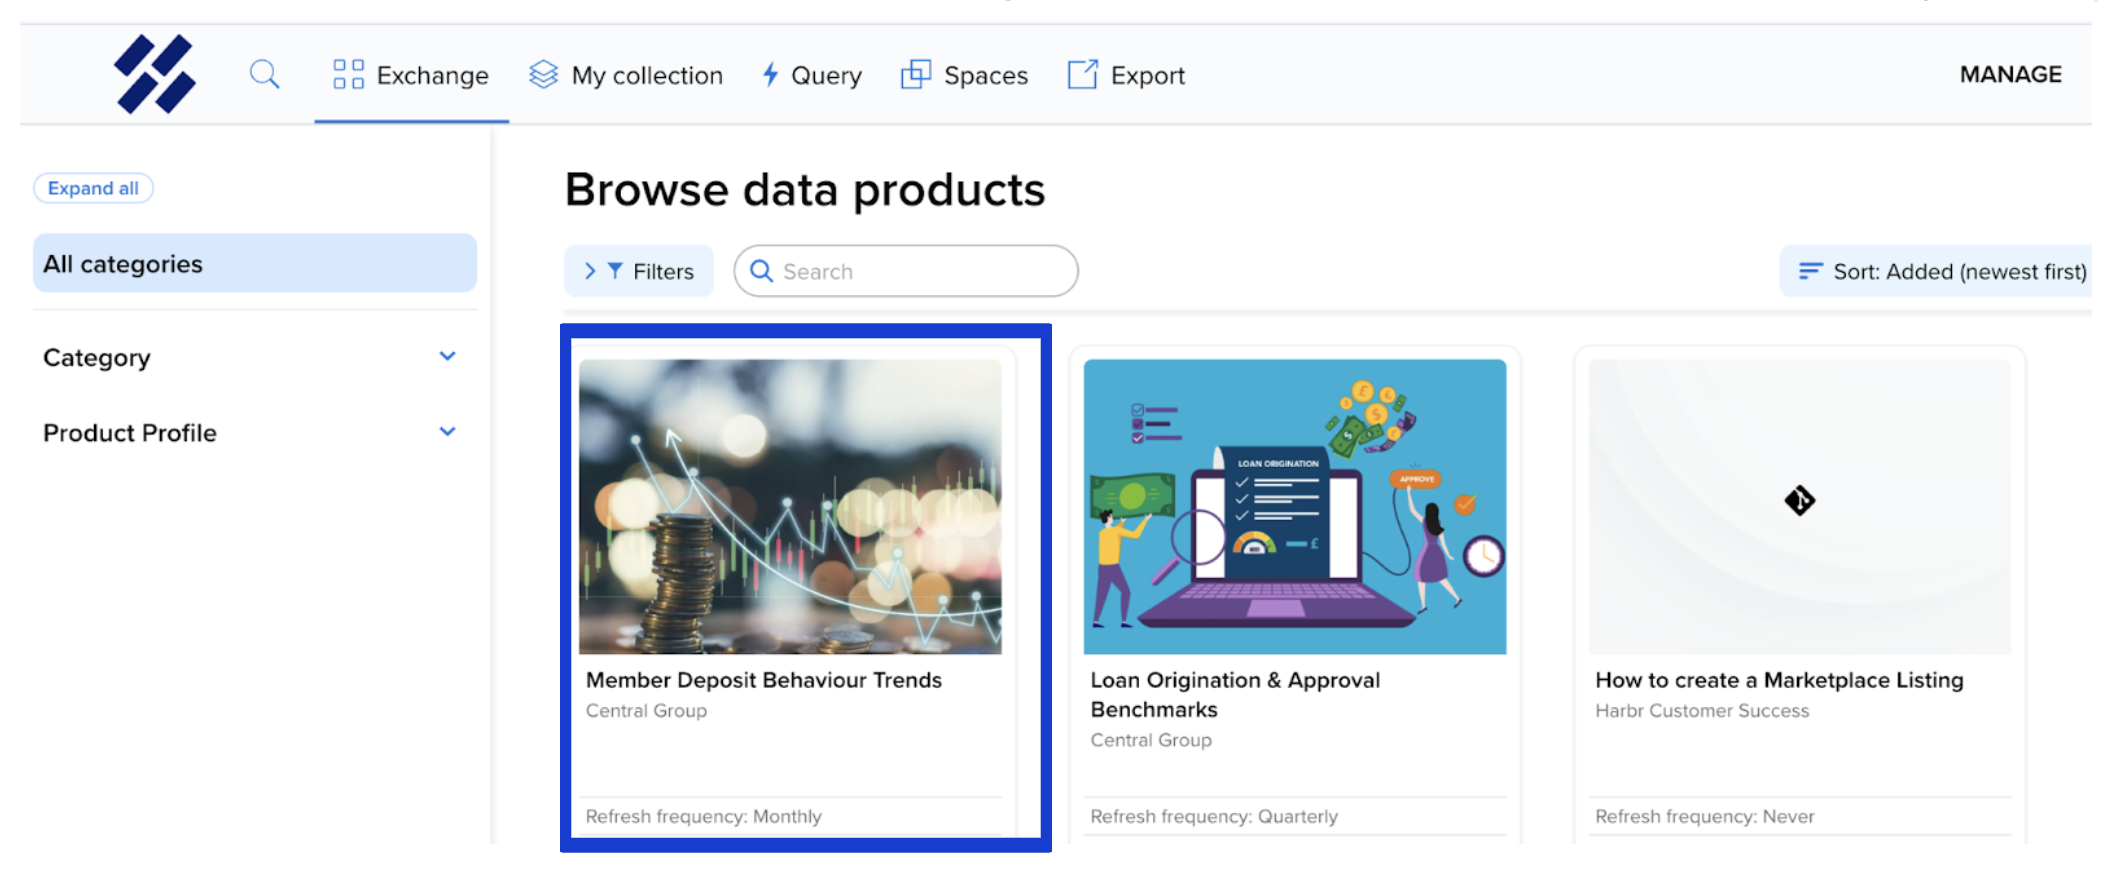Click the Search data products field
This screenshot has width=2120, height=878.
pos(920,271)
